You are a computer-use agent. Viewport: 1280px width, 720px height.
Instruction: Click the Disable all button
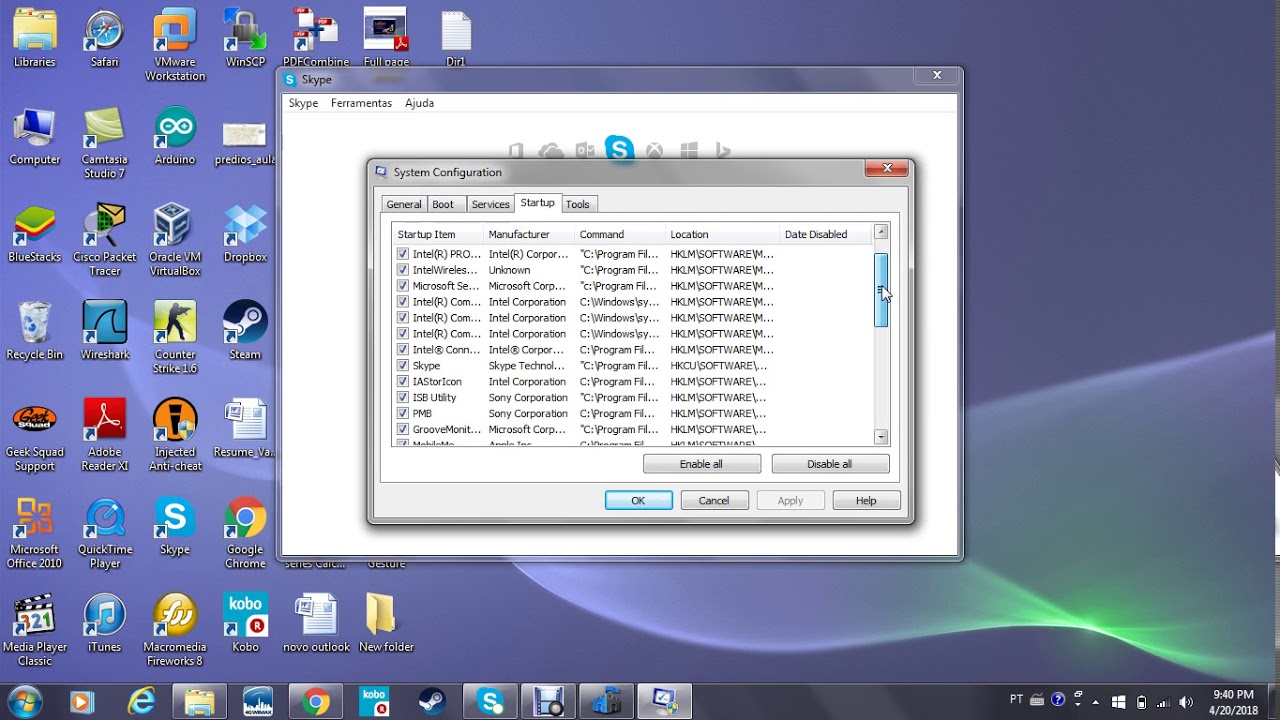[830, 464]
